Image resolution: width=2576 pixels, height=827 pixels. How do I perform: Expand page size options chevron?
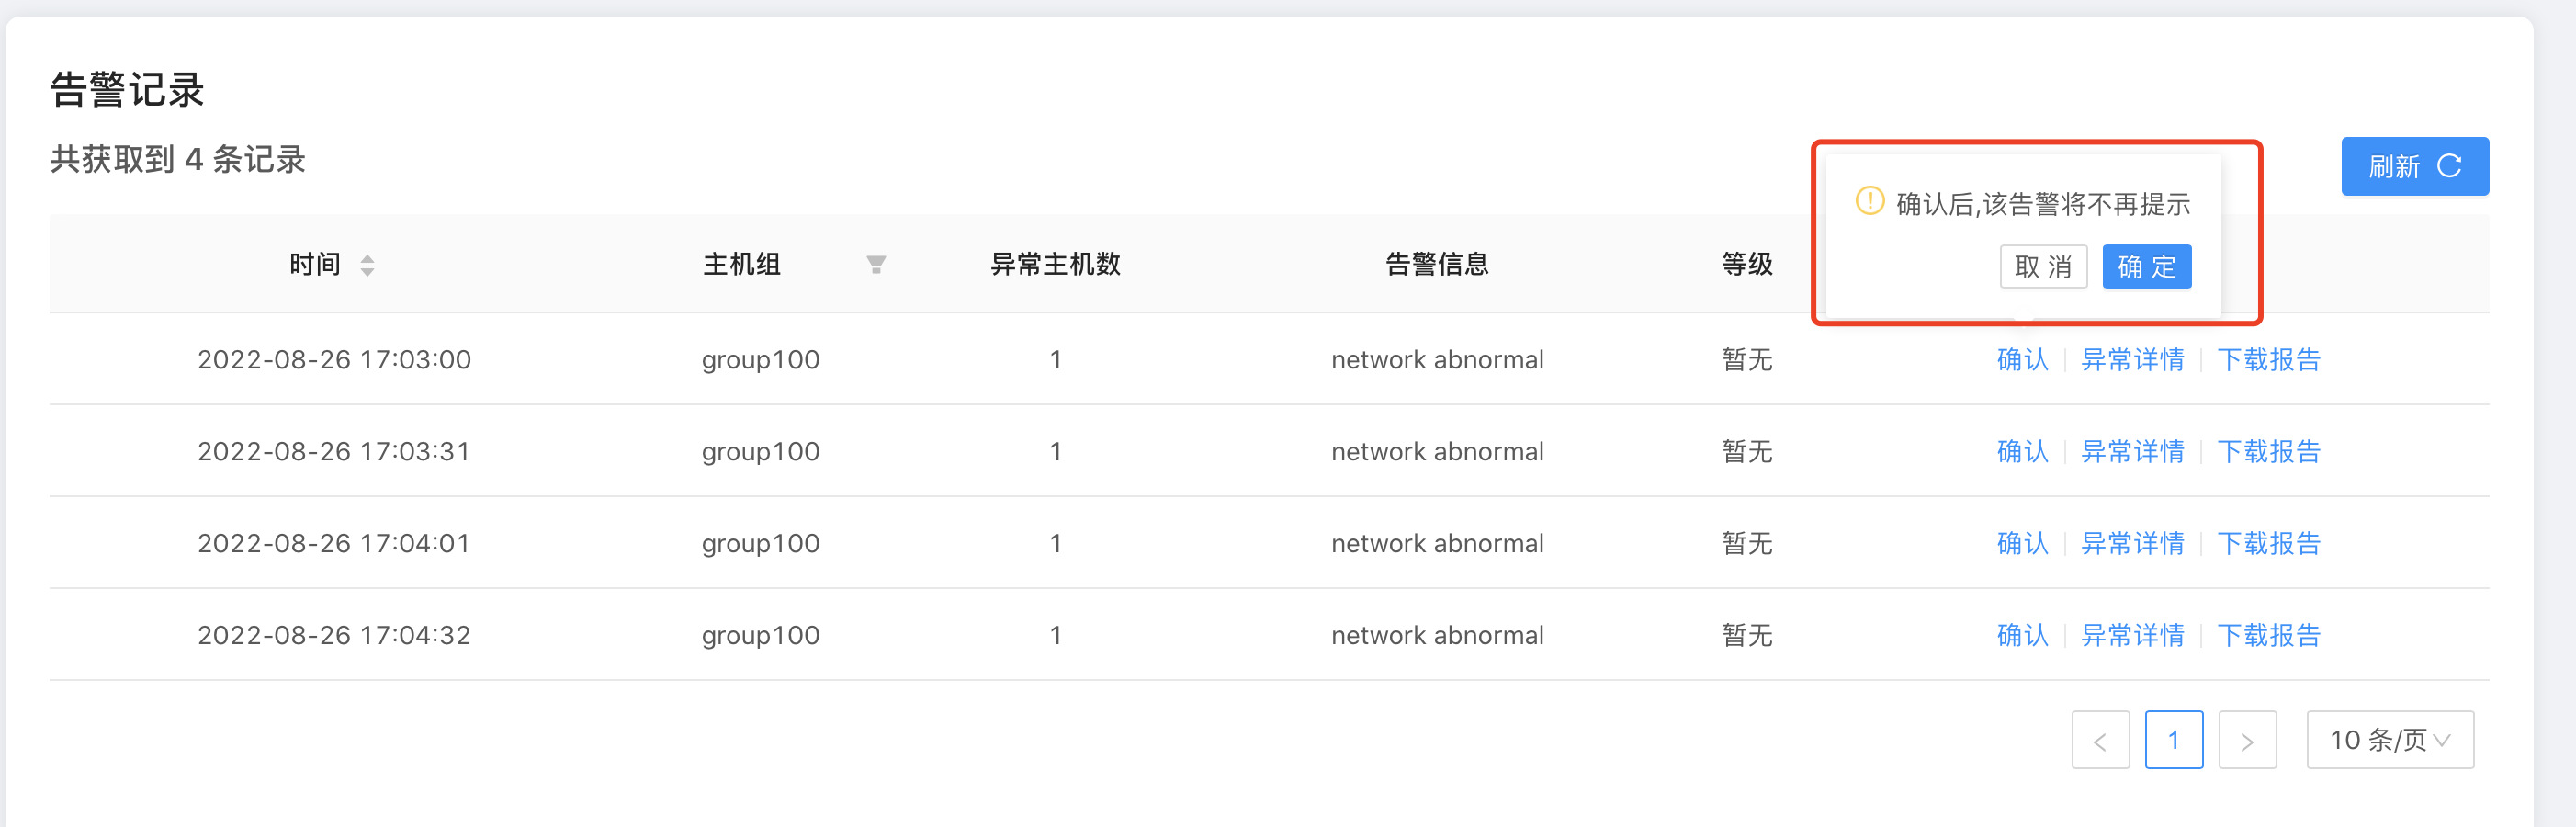[x=2442, y=740]
